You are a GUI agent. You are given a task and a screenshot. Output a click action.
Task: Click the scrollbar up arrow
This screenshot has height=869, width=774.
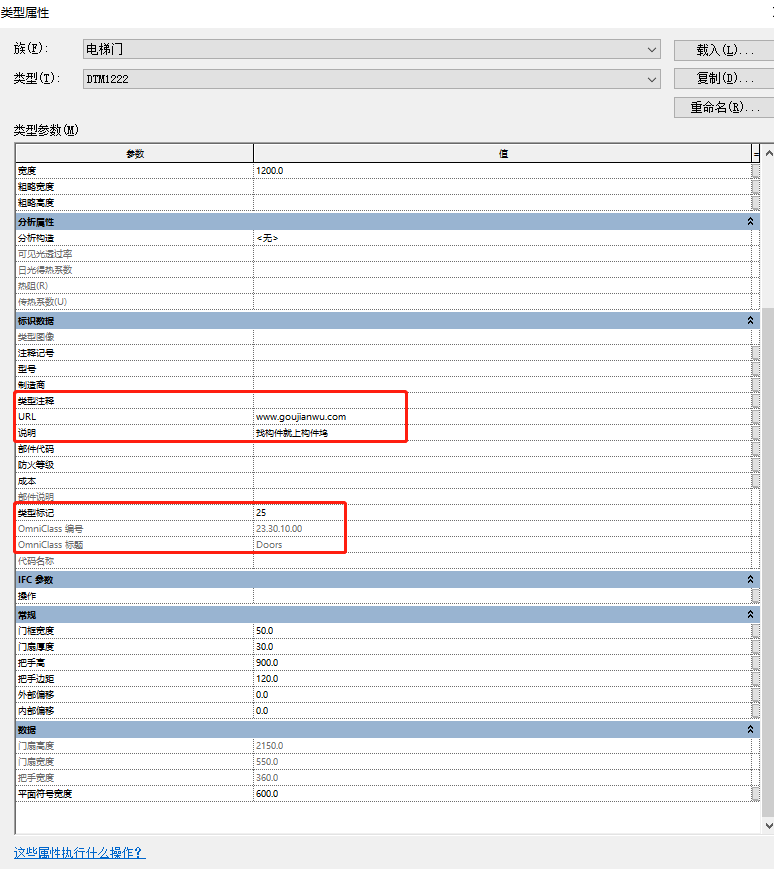tap(768, 154)
